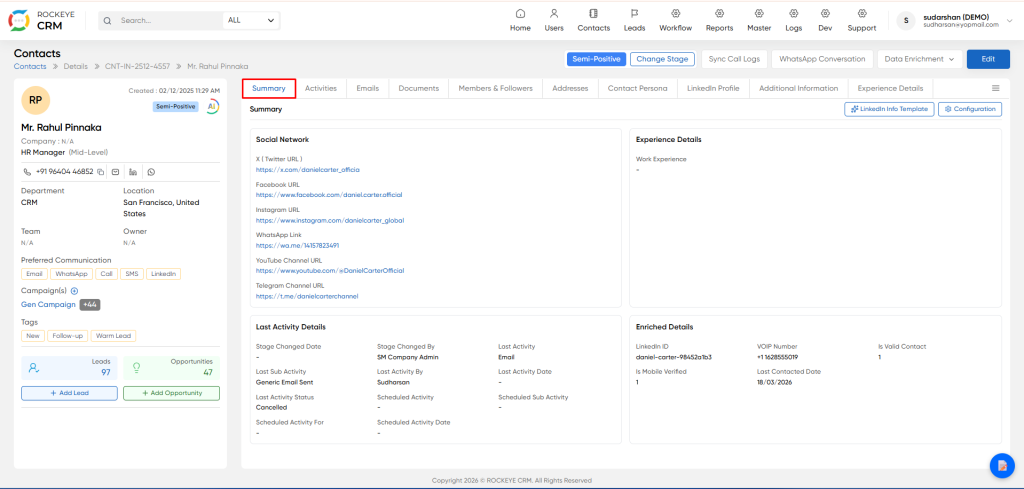1024x489 pixels.
Task: Open the floating document help icon
Action: tap(1001, 465)
